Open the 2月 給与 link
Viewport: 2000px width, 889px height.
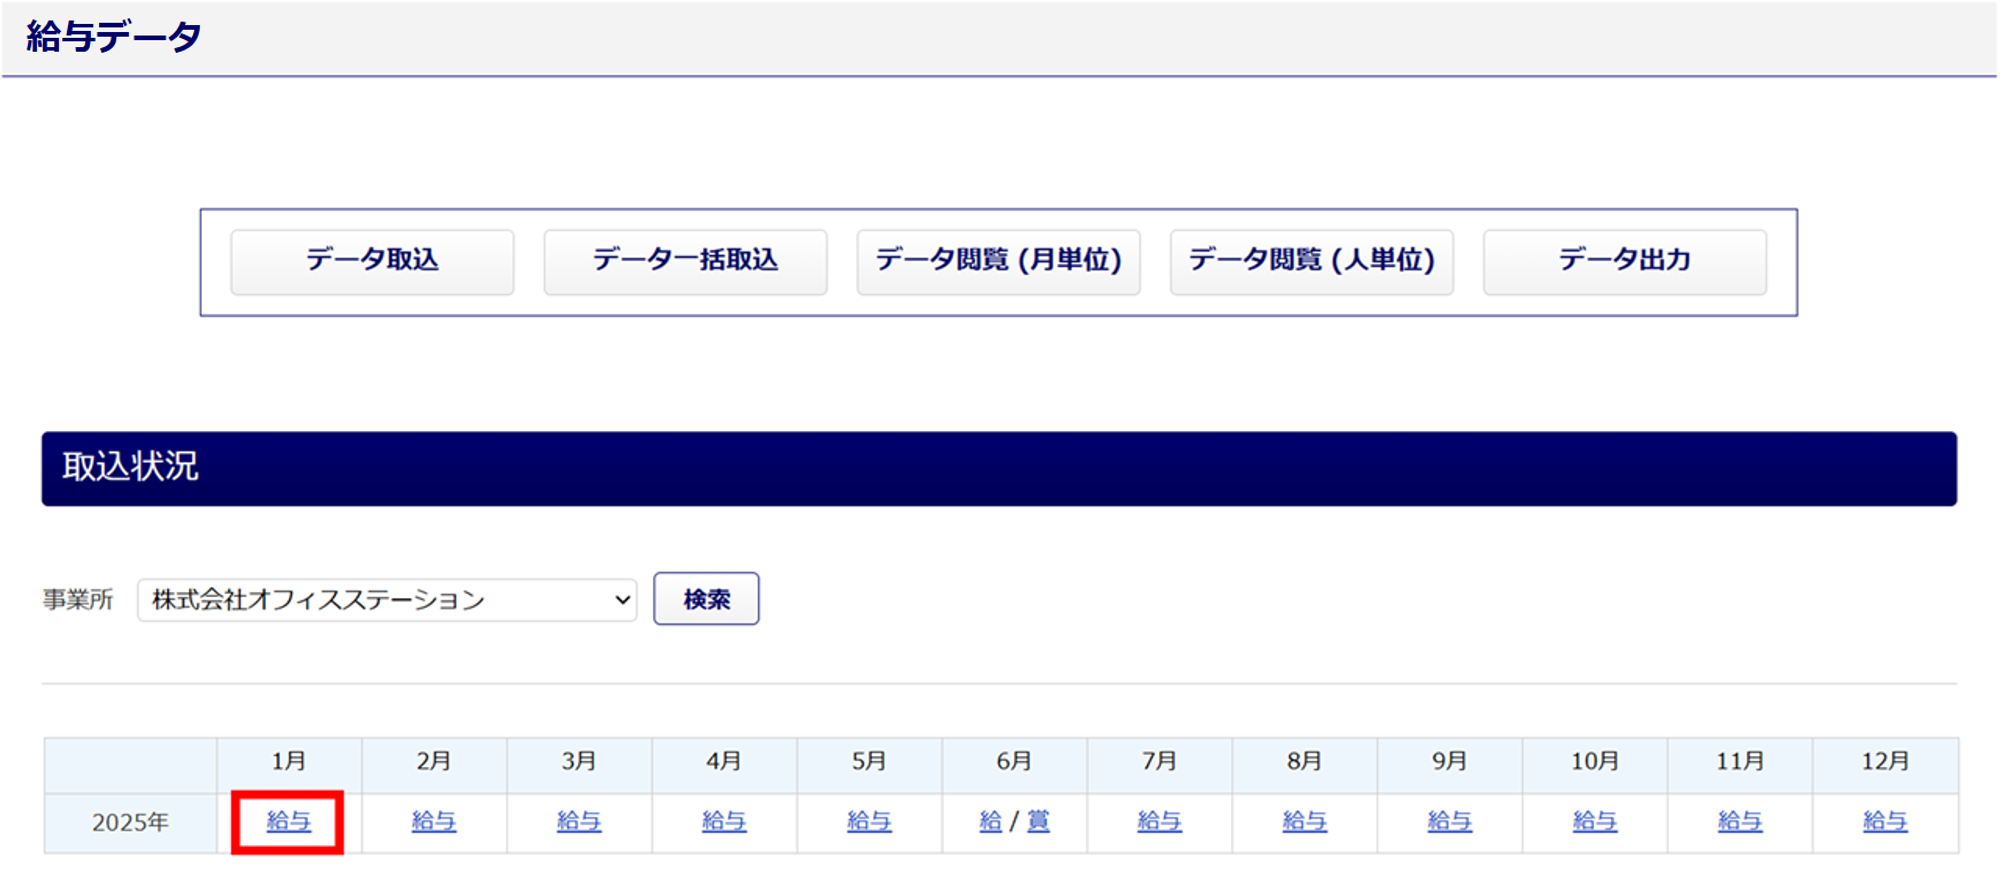pos(434,822)
